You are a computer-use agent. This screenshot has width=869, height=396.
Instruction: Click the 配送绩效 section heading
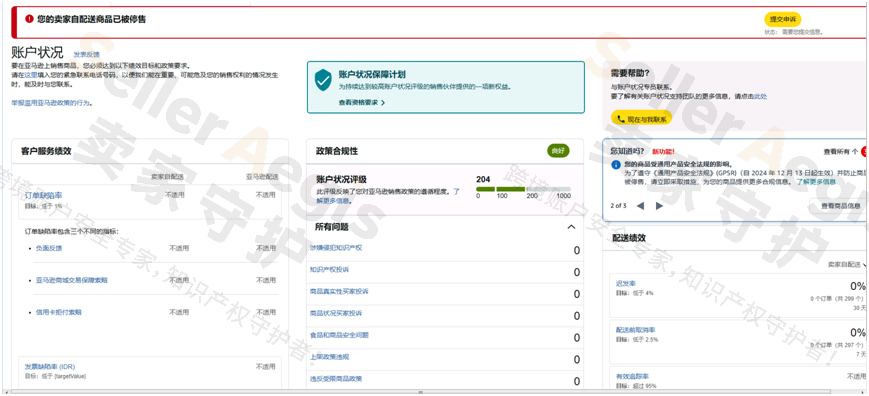pos(629,238)
